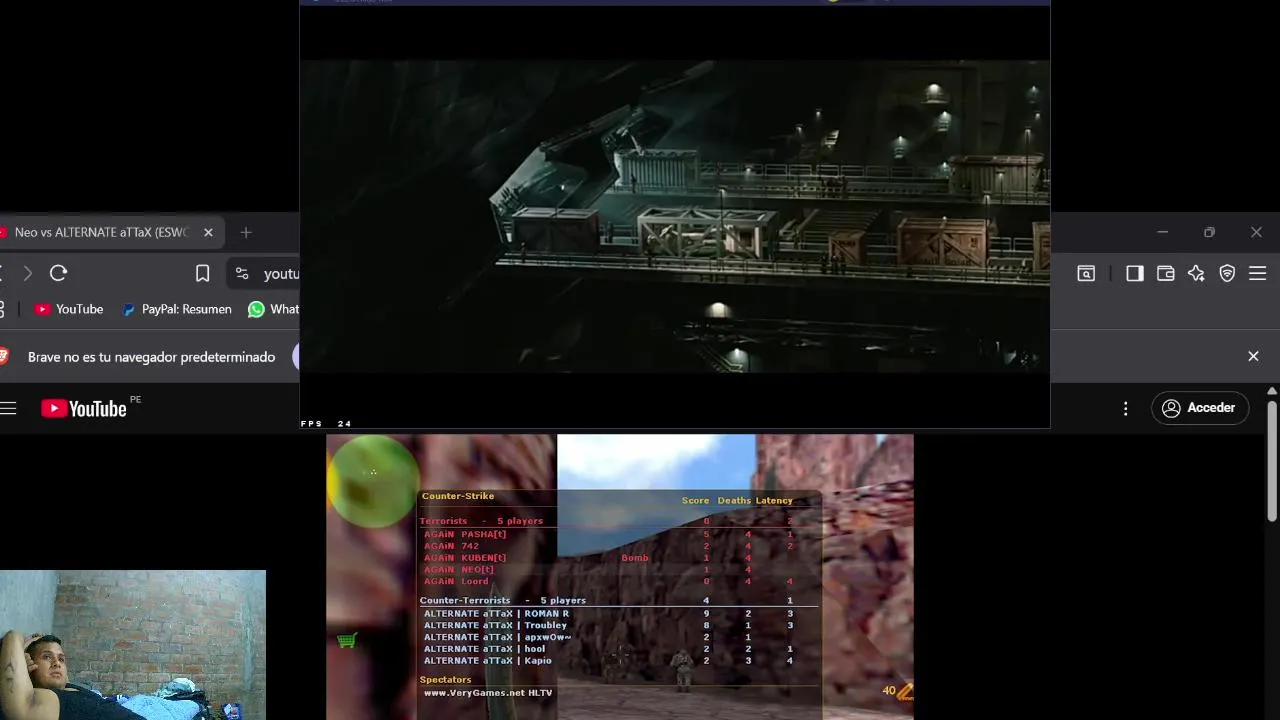The width and height of the screenshot is (1280, 720).
Task: Open the tab search icon
Action: coord(1086,273)
